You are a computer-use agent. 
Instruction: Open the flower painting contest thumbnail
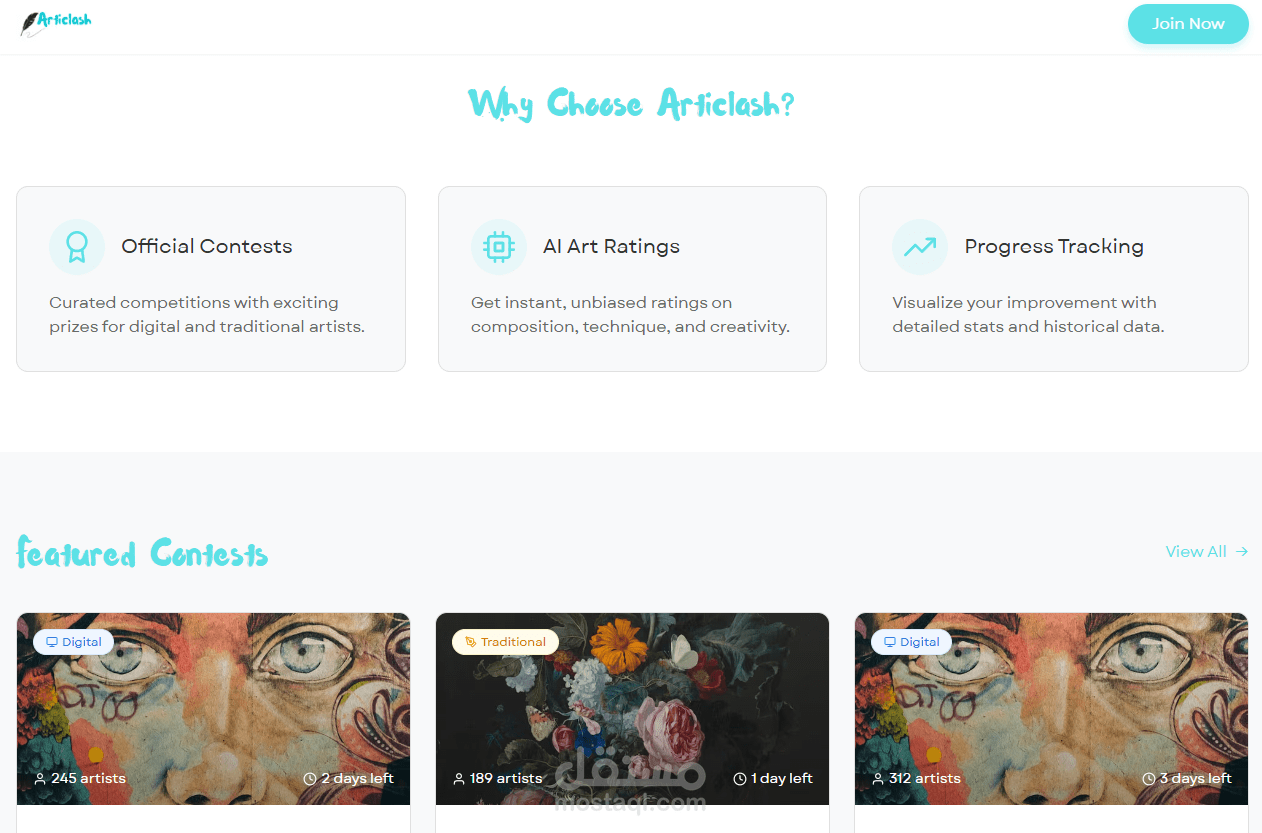[x=632, y=709]
